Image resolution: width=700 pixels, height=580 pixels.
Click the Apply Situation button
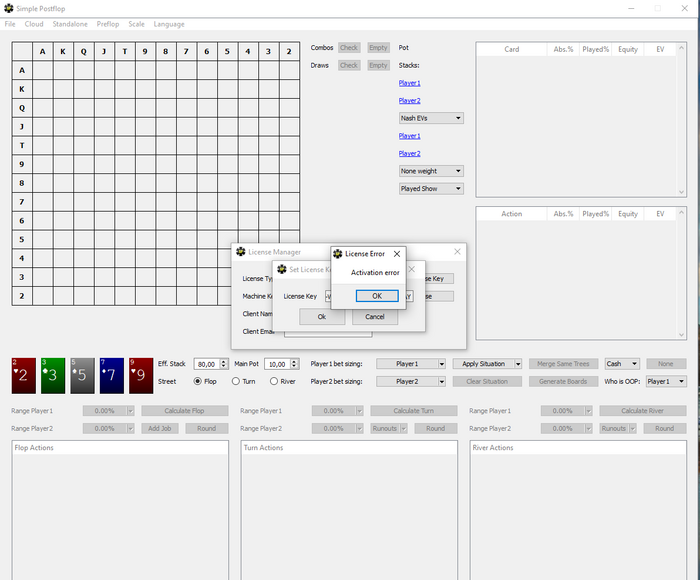click(x=483, y=364)
